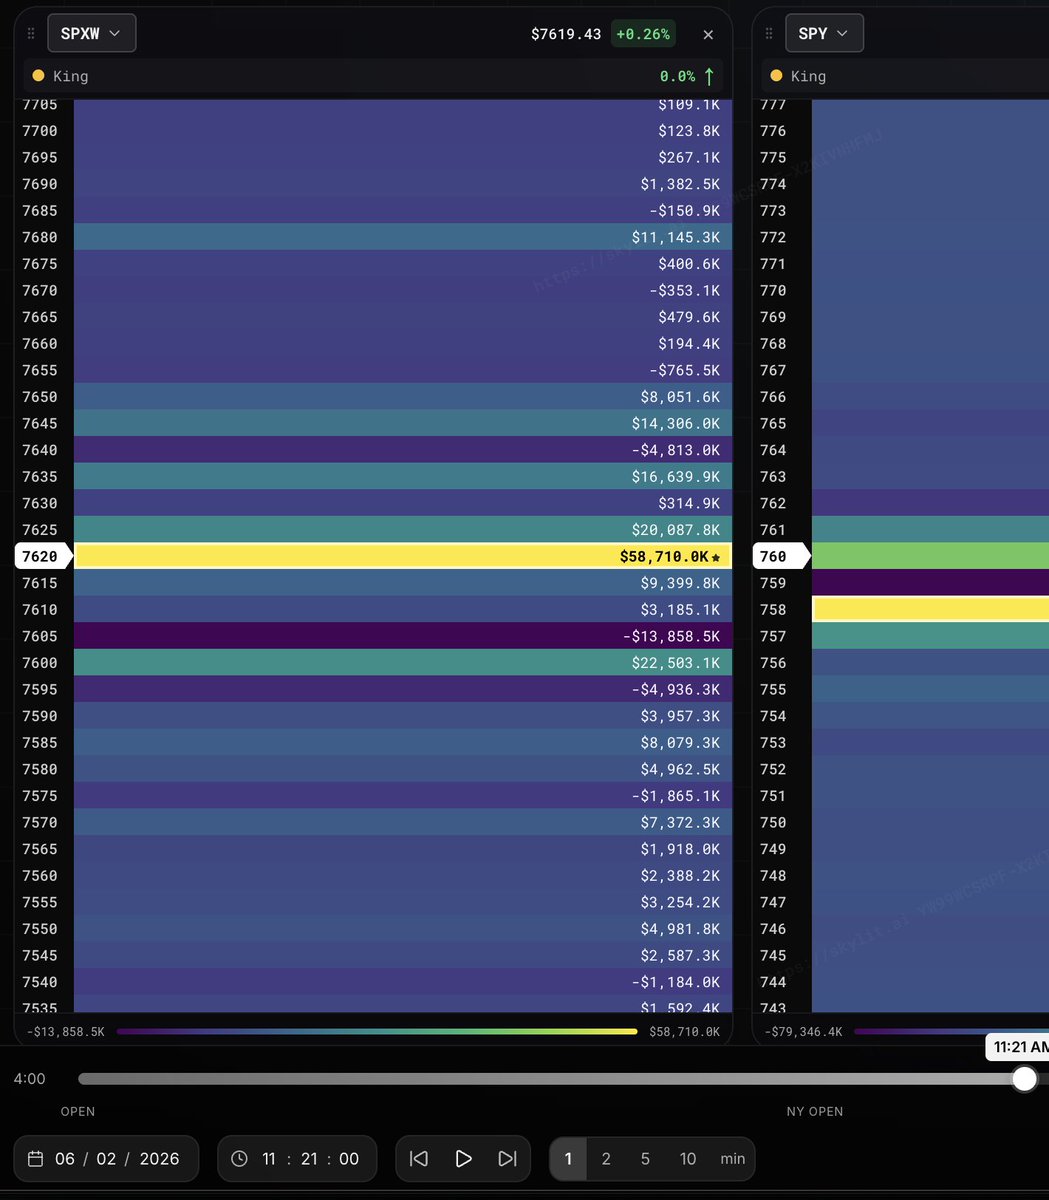Image resolution: width=1049 pixels, height=1200 pixels.
Task: Click the -$79,346.4K SPY scale label
Action: [803, 1031]
